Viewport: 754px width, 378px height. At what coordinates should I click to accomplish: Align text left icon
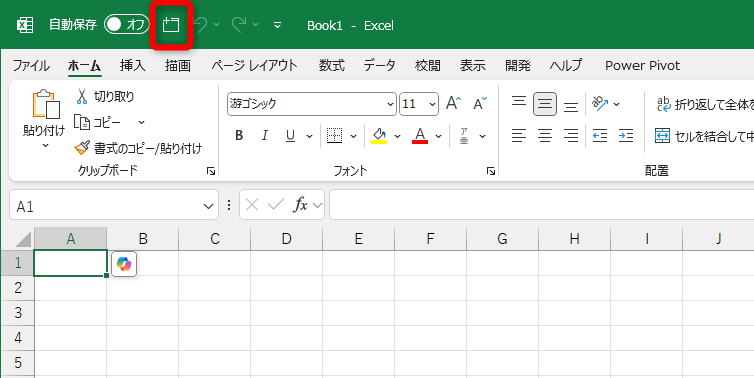click(x=518, y=136)
